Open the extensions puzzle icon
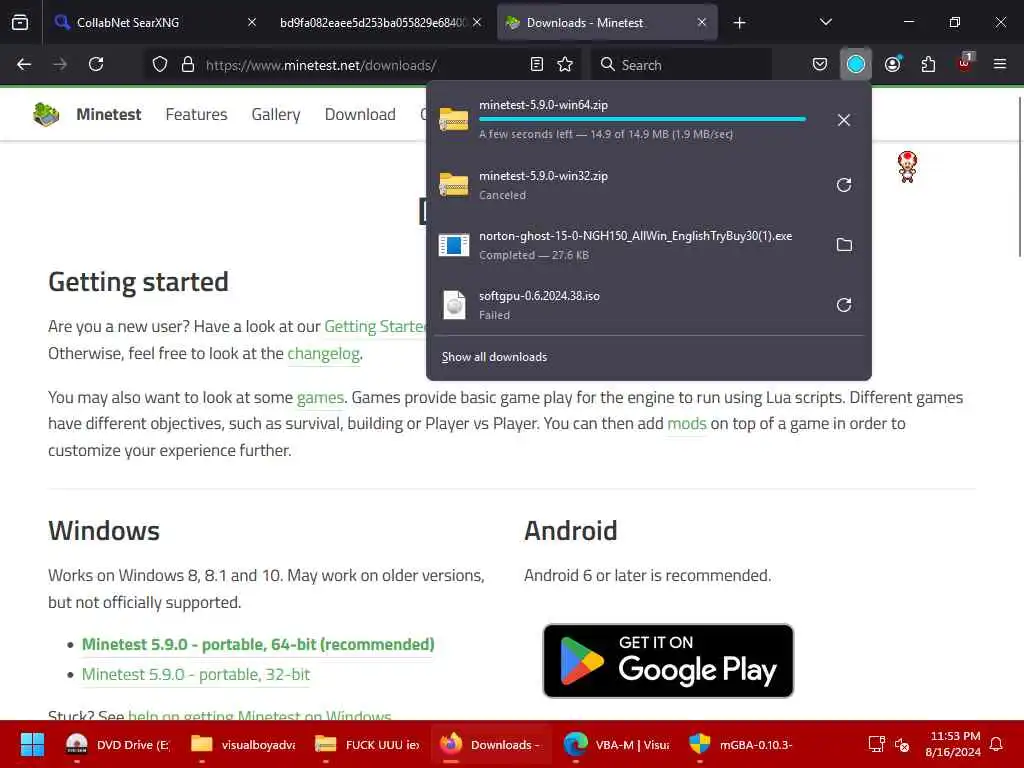This screenshot has width=1024, height=768. click(x=928, y=65)
